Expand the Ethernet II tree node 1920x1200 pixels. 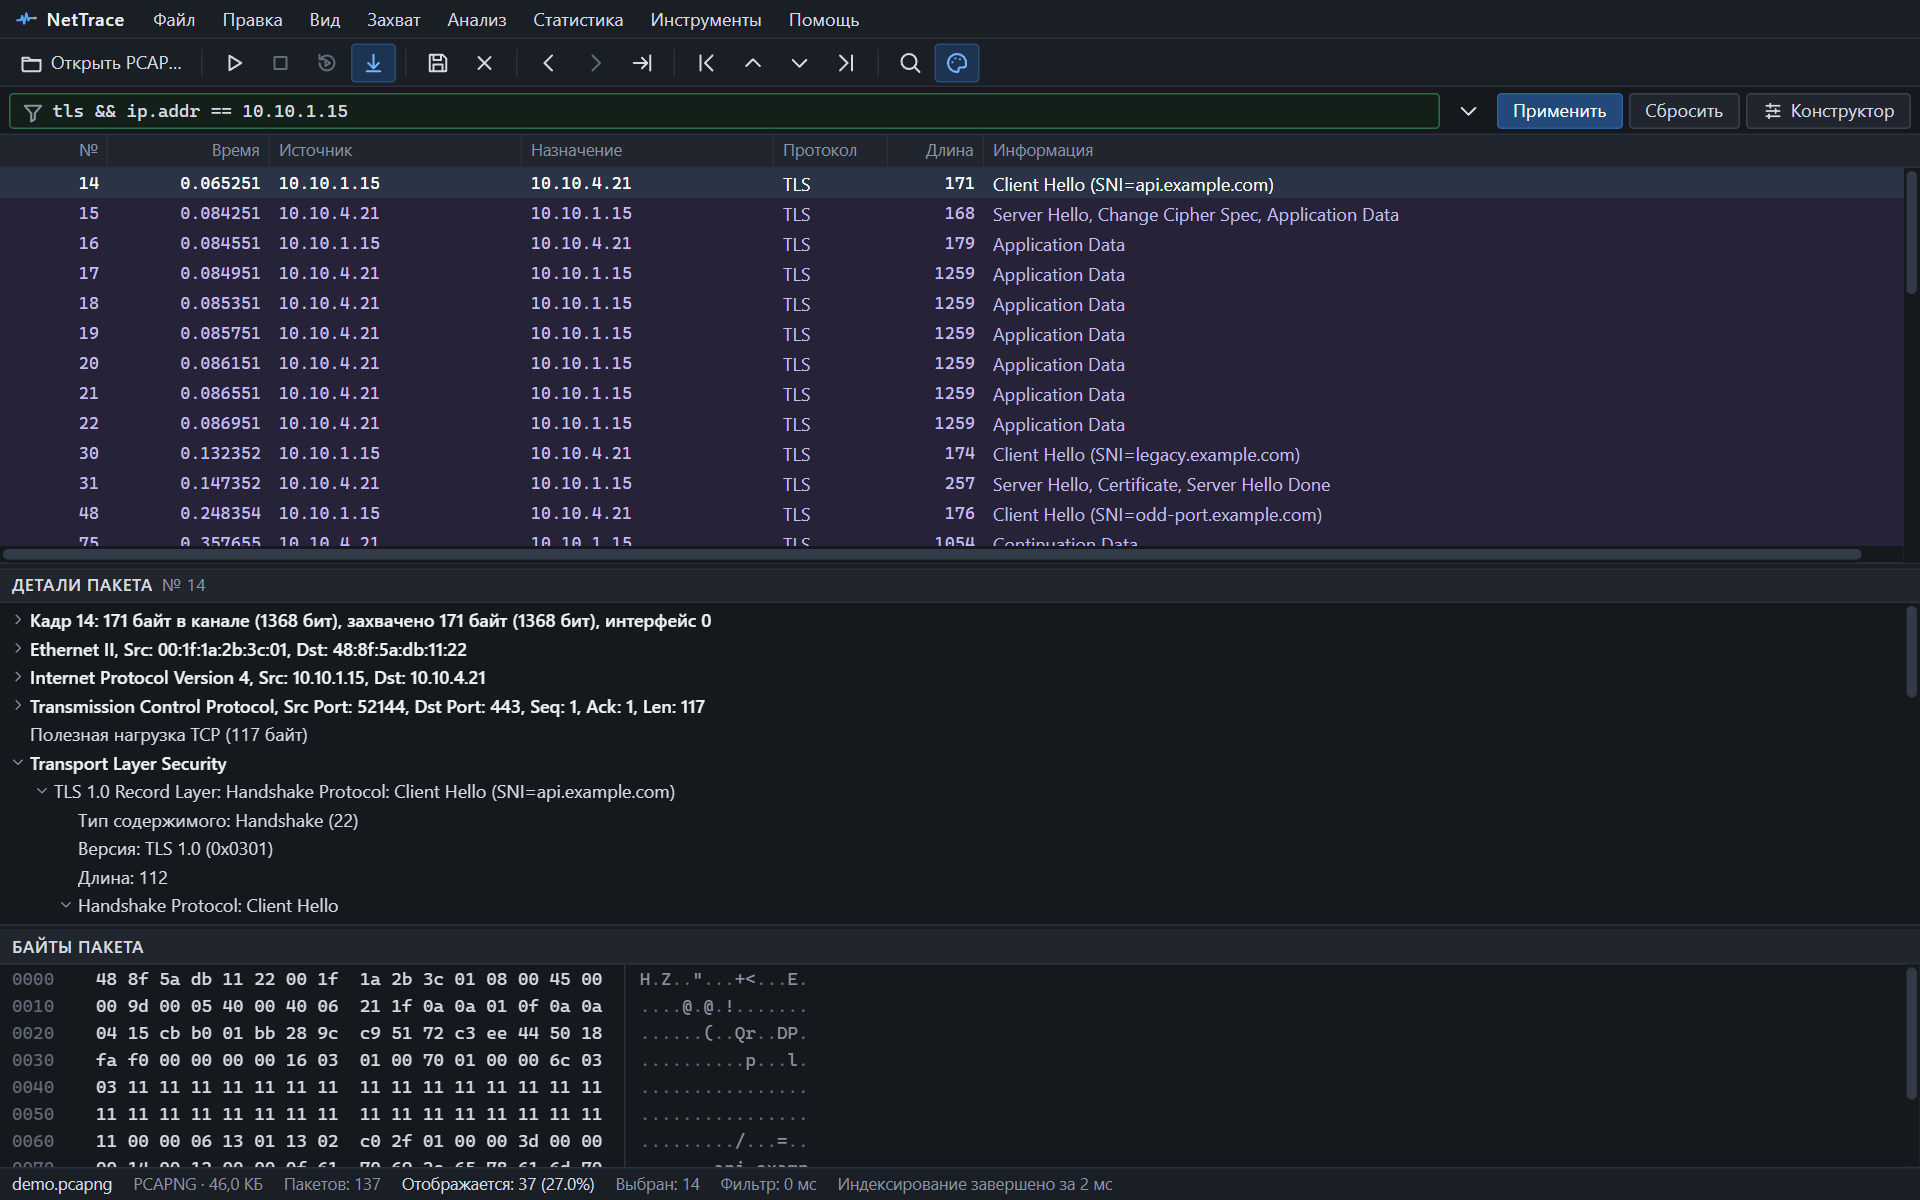coord(18,649)
